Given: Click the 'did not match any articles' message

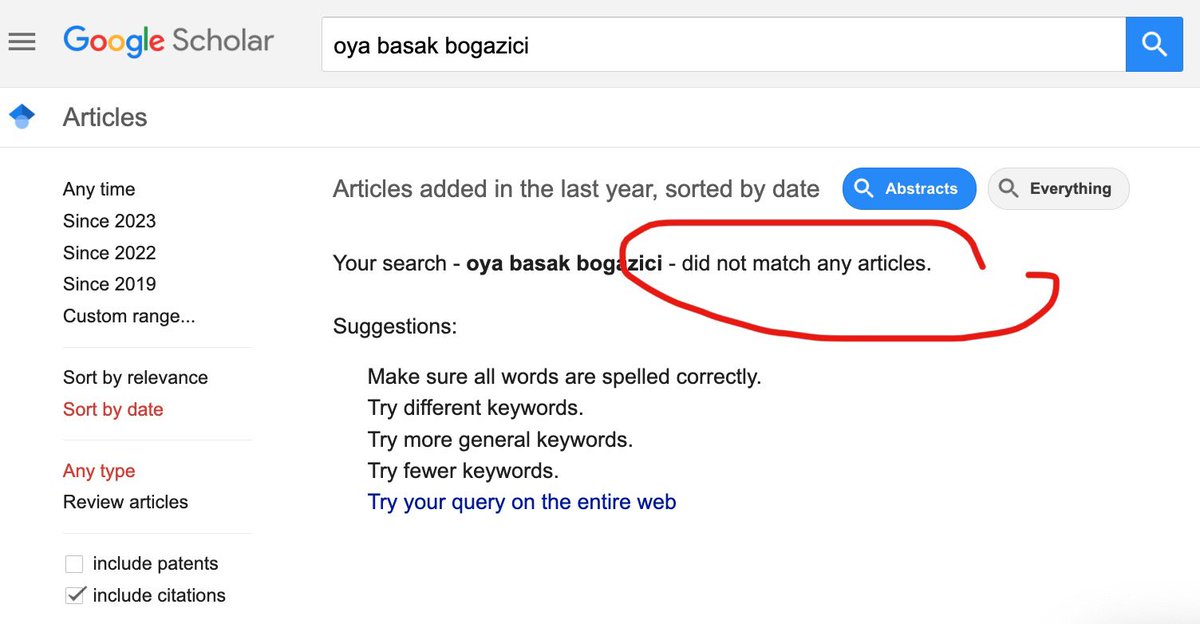Looking at the screenshot, I should [806, 264].
